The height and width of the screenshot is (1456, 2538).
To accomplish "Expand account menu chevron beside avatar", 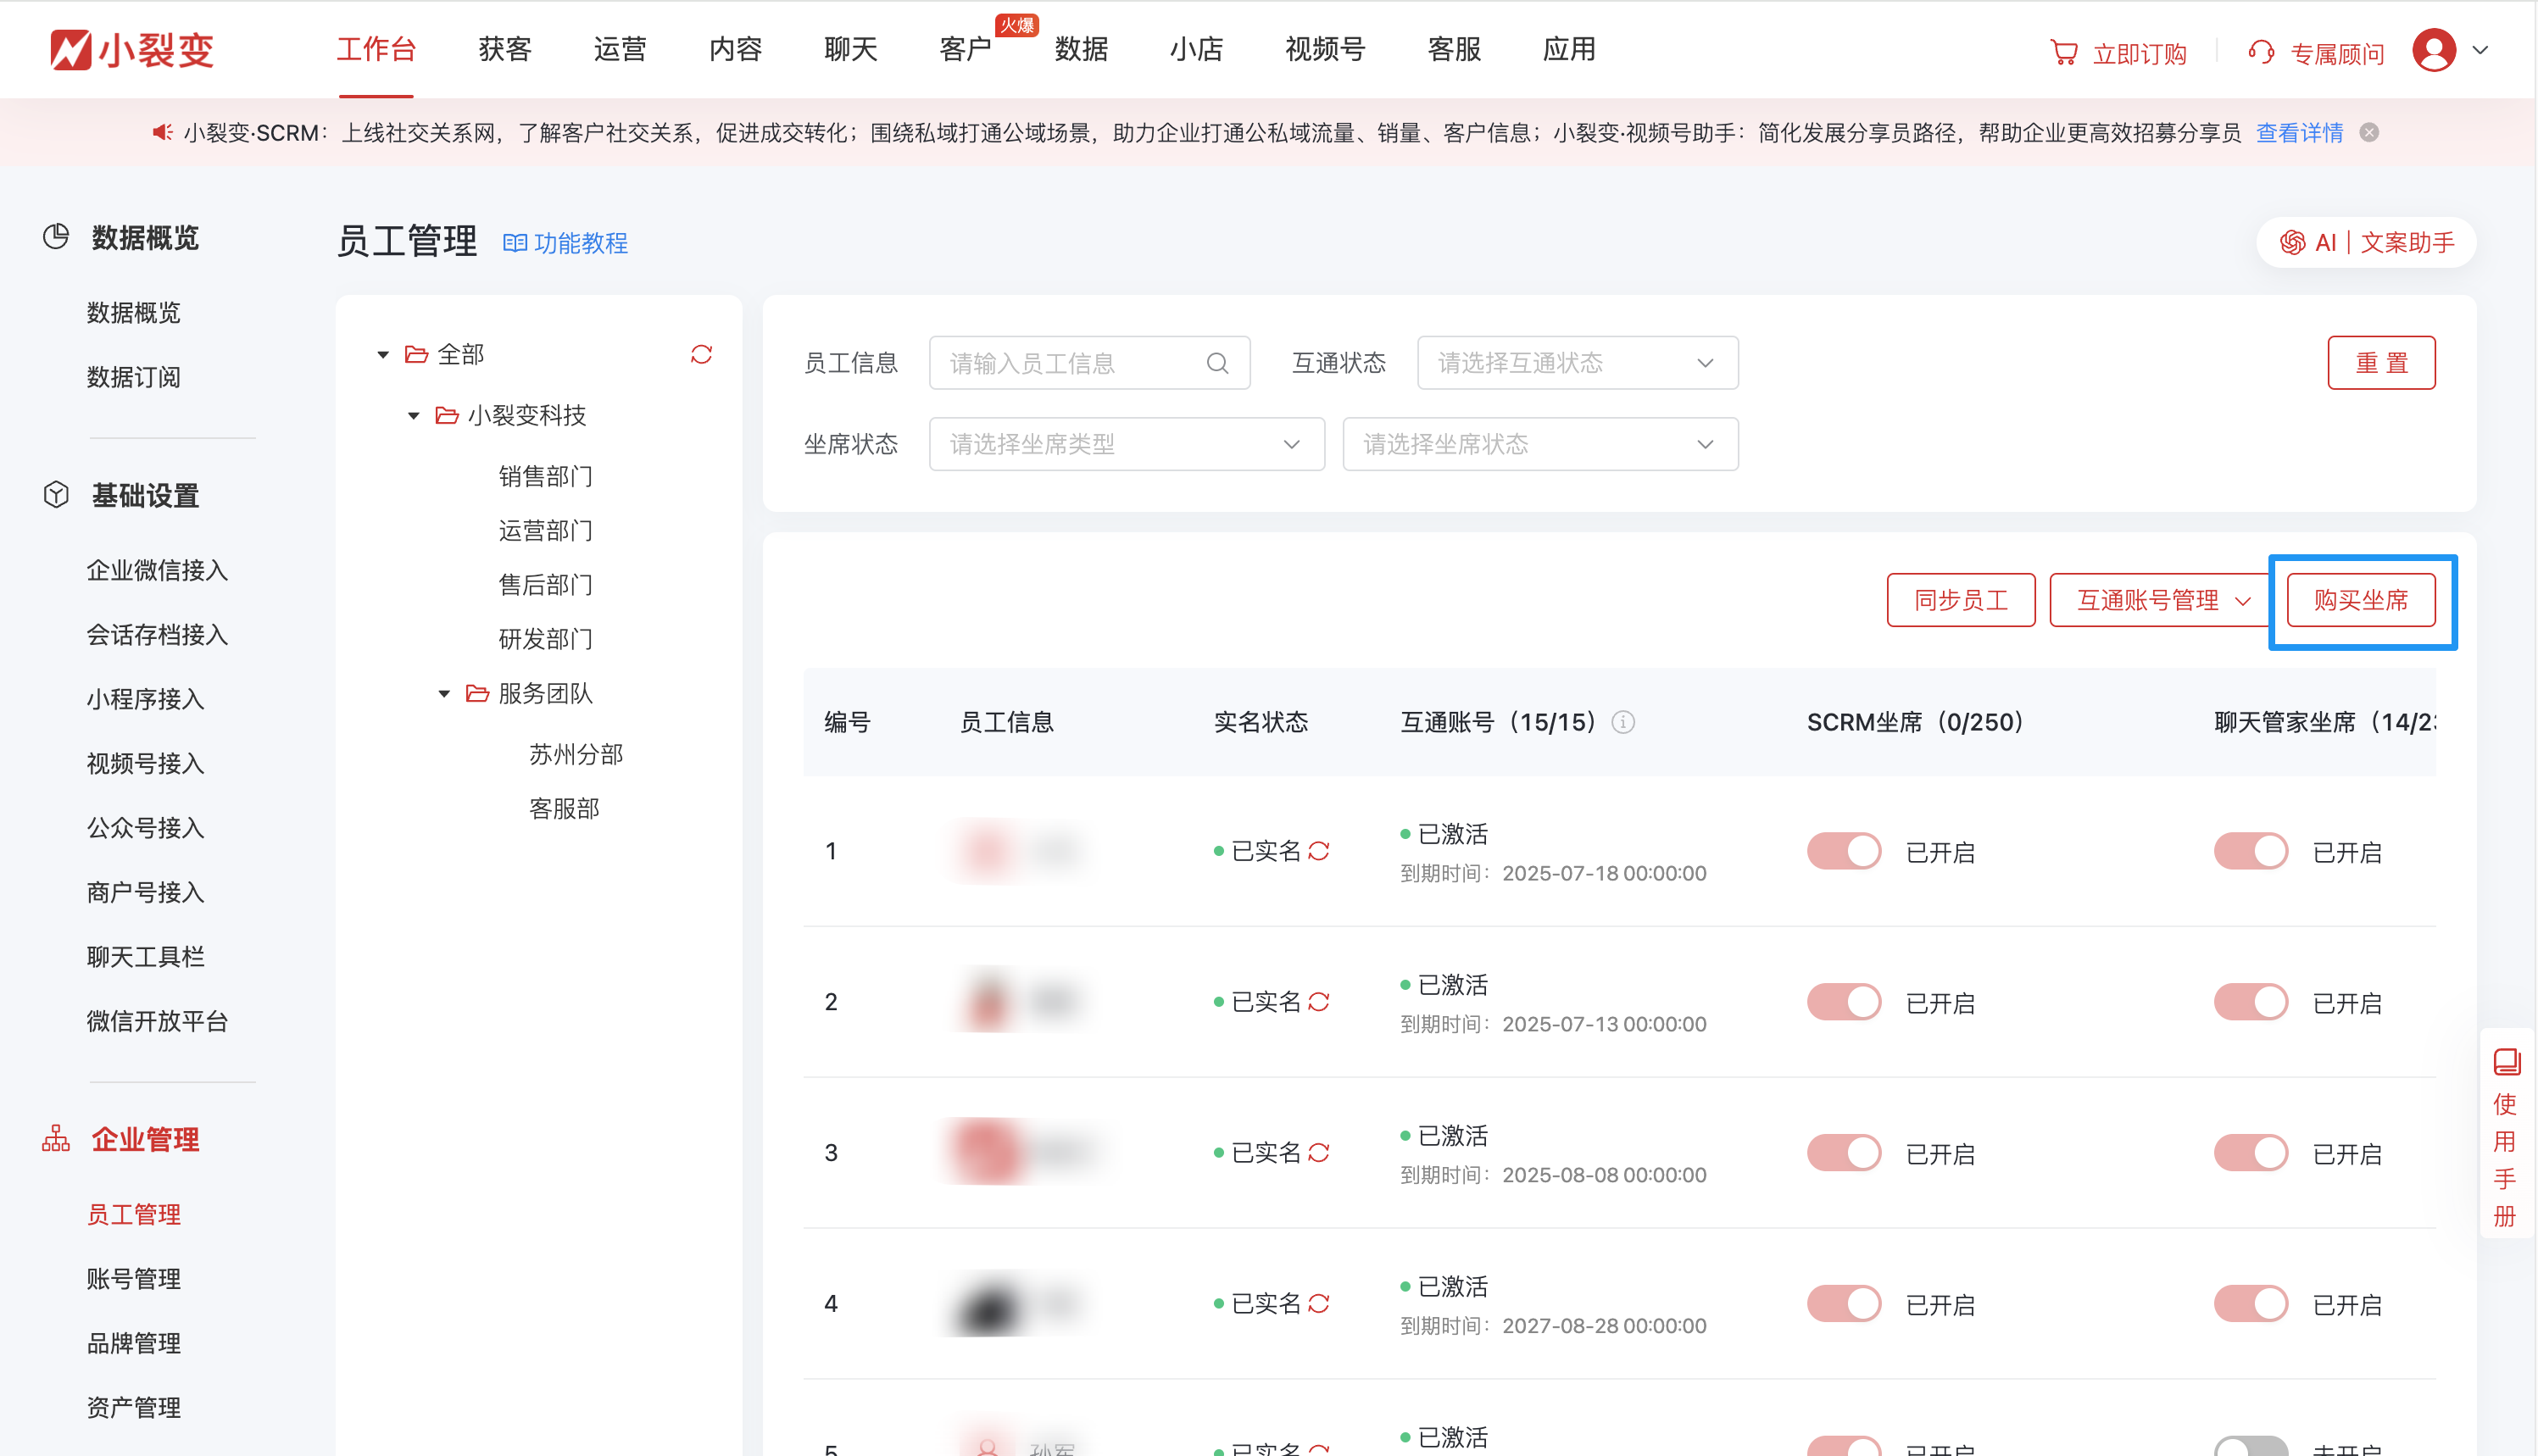I will coord(2481,50).
